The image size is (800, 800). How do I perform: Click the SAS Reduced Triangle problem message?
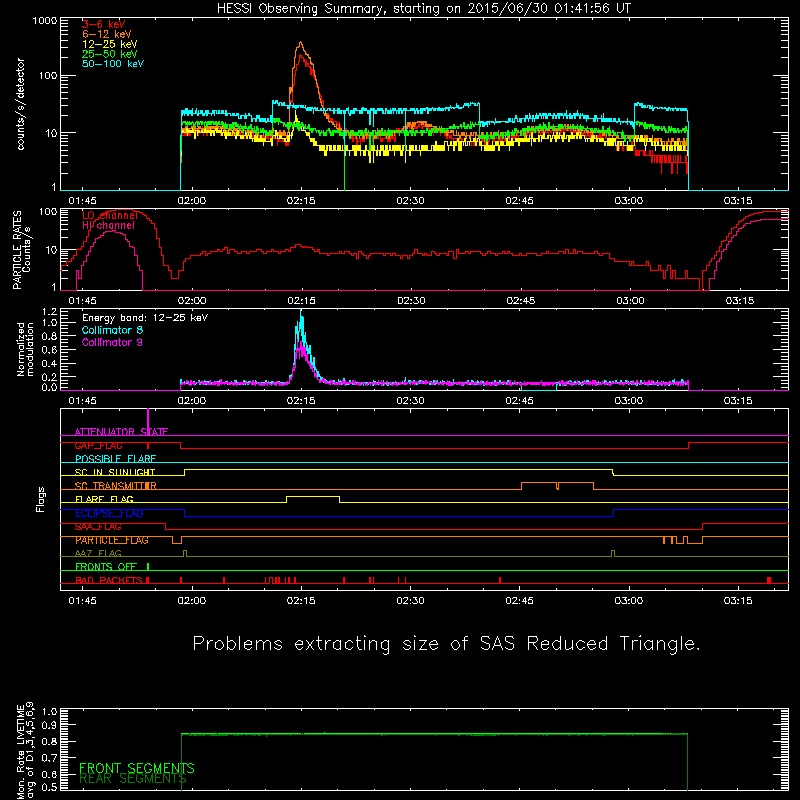coord(446,644)
